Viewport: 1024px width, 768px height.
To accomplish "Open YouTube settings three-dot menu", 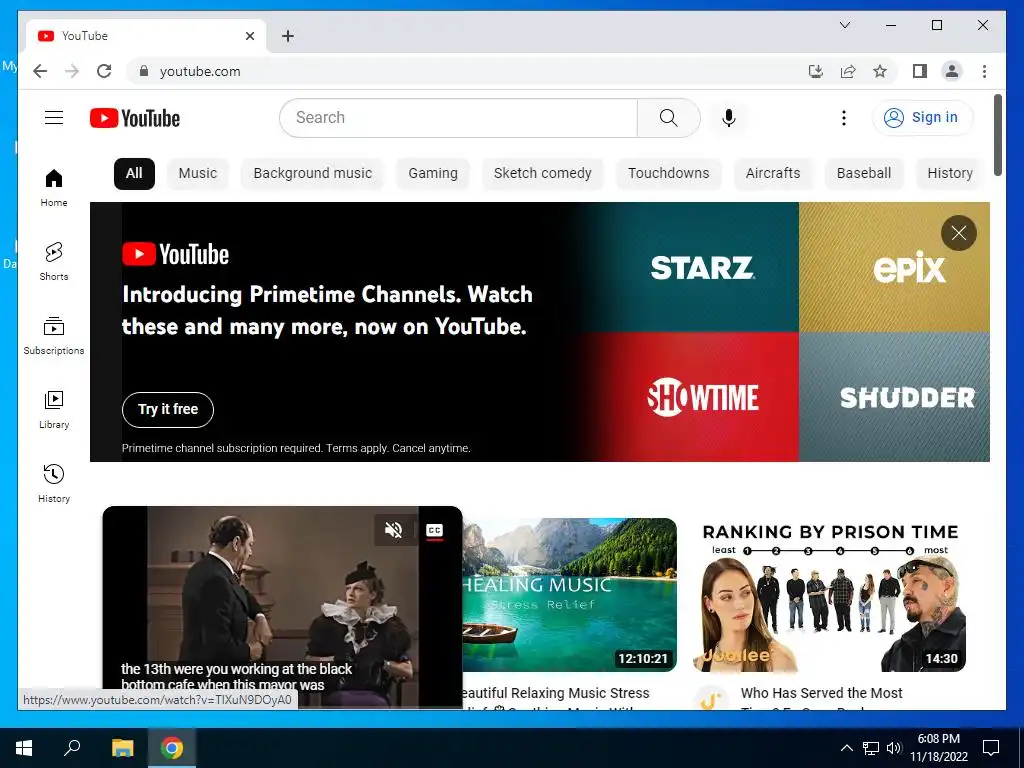I will coord(844,118).
